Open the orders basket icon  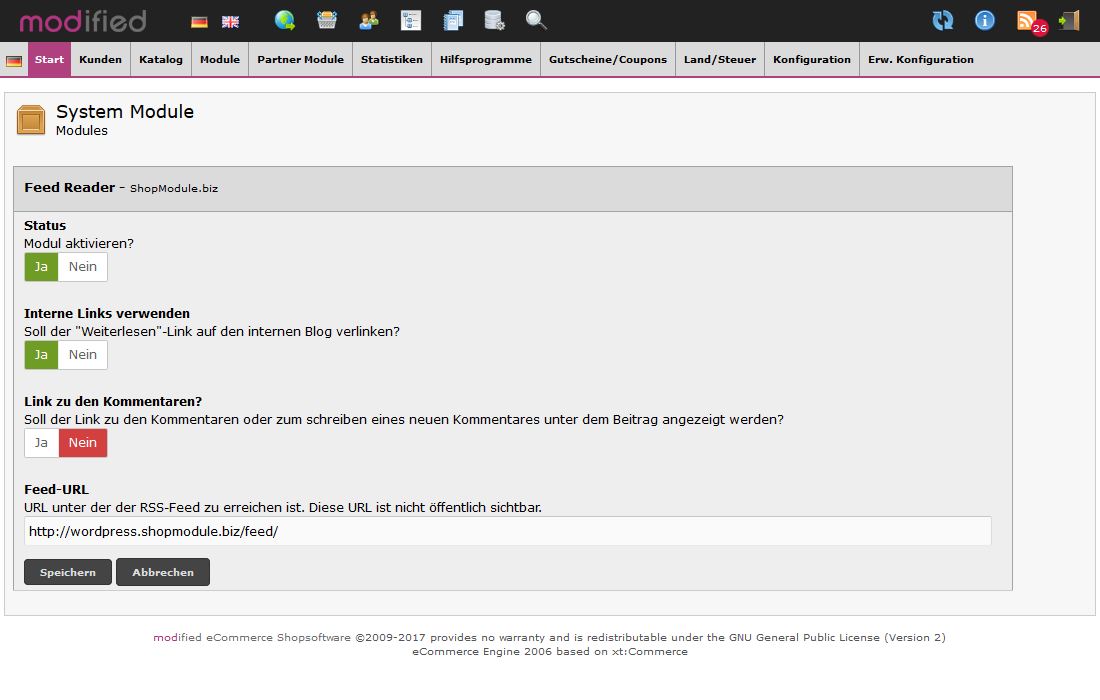click(327, 20)
